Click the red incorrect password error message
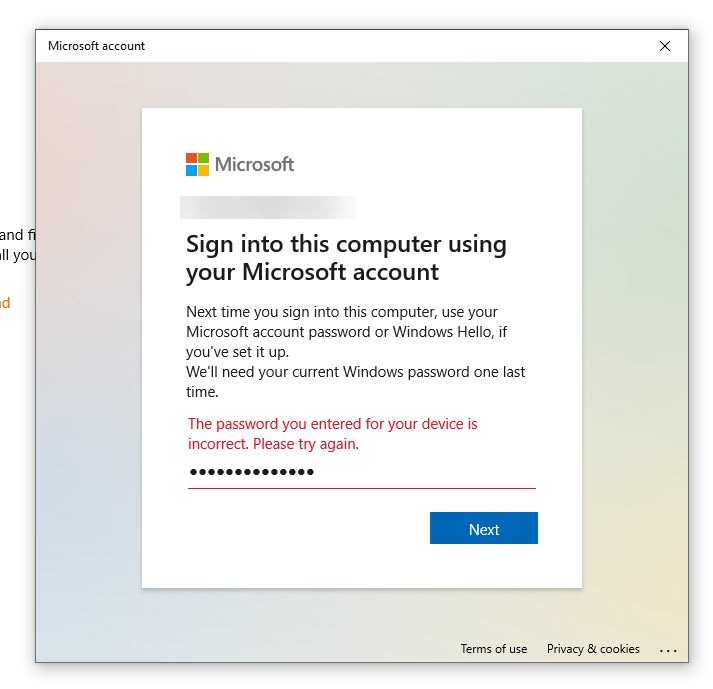 pyautogui.click(x=333, y=433)
